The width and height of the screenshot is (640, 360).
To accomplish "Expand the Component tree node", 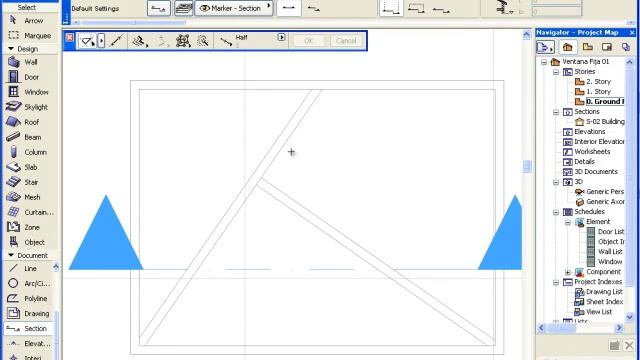I will tap(568, 272).
